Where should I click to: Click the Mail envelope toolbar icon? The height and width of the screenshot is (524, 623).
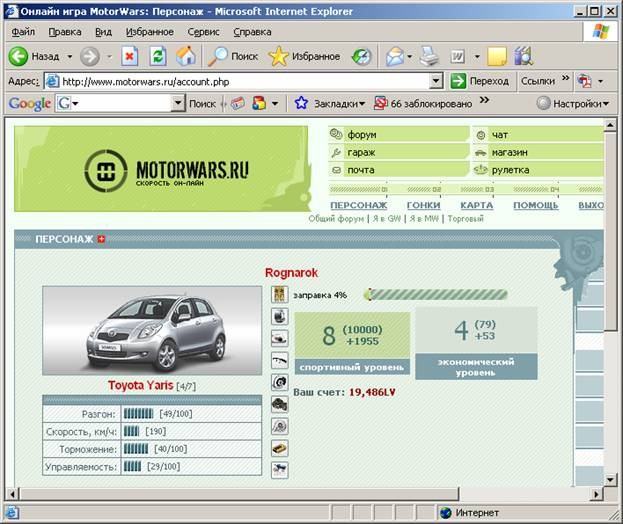pos(395,57)
